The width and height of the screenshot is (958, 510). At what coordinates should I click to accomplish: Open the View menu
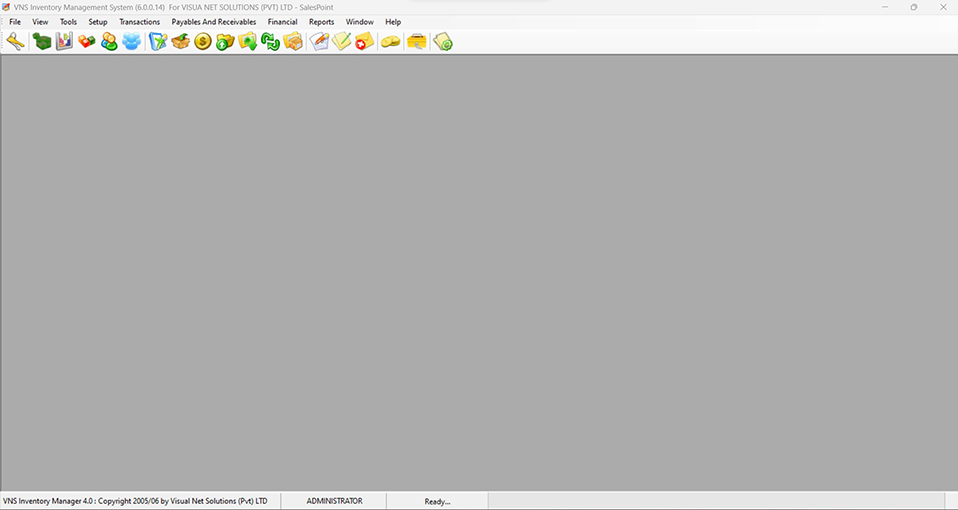[x=40, y=22]
